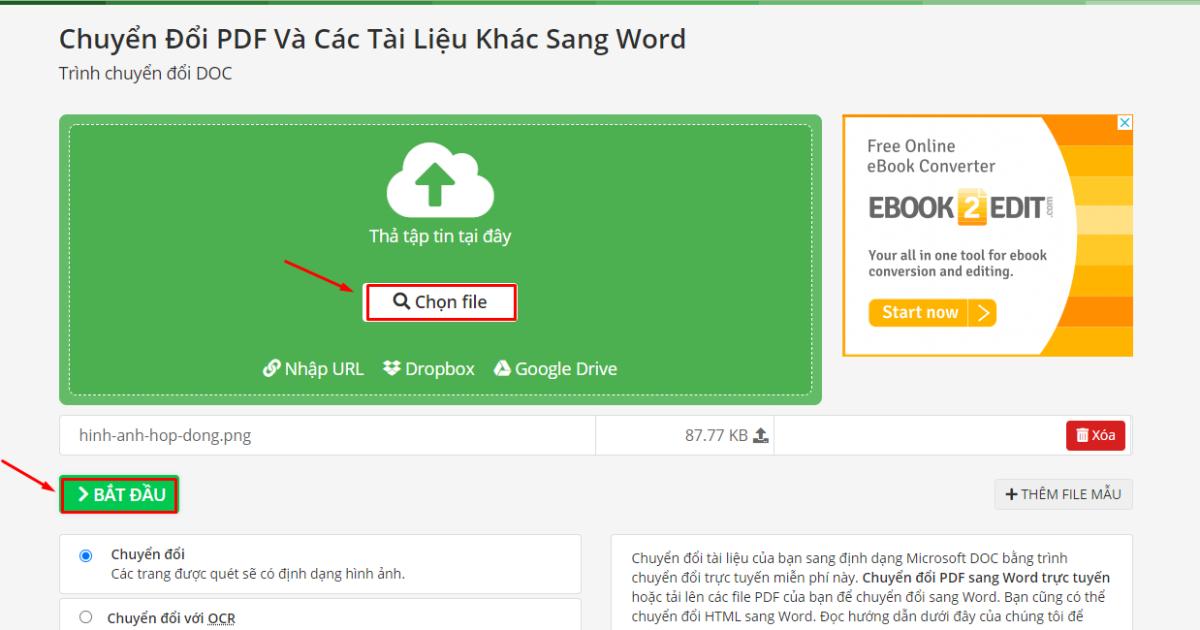
Task: Open Google Drive import via its icon
Action: pos(505,368)
